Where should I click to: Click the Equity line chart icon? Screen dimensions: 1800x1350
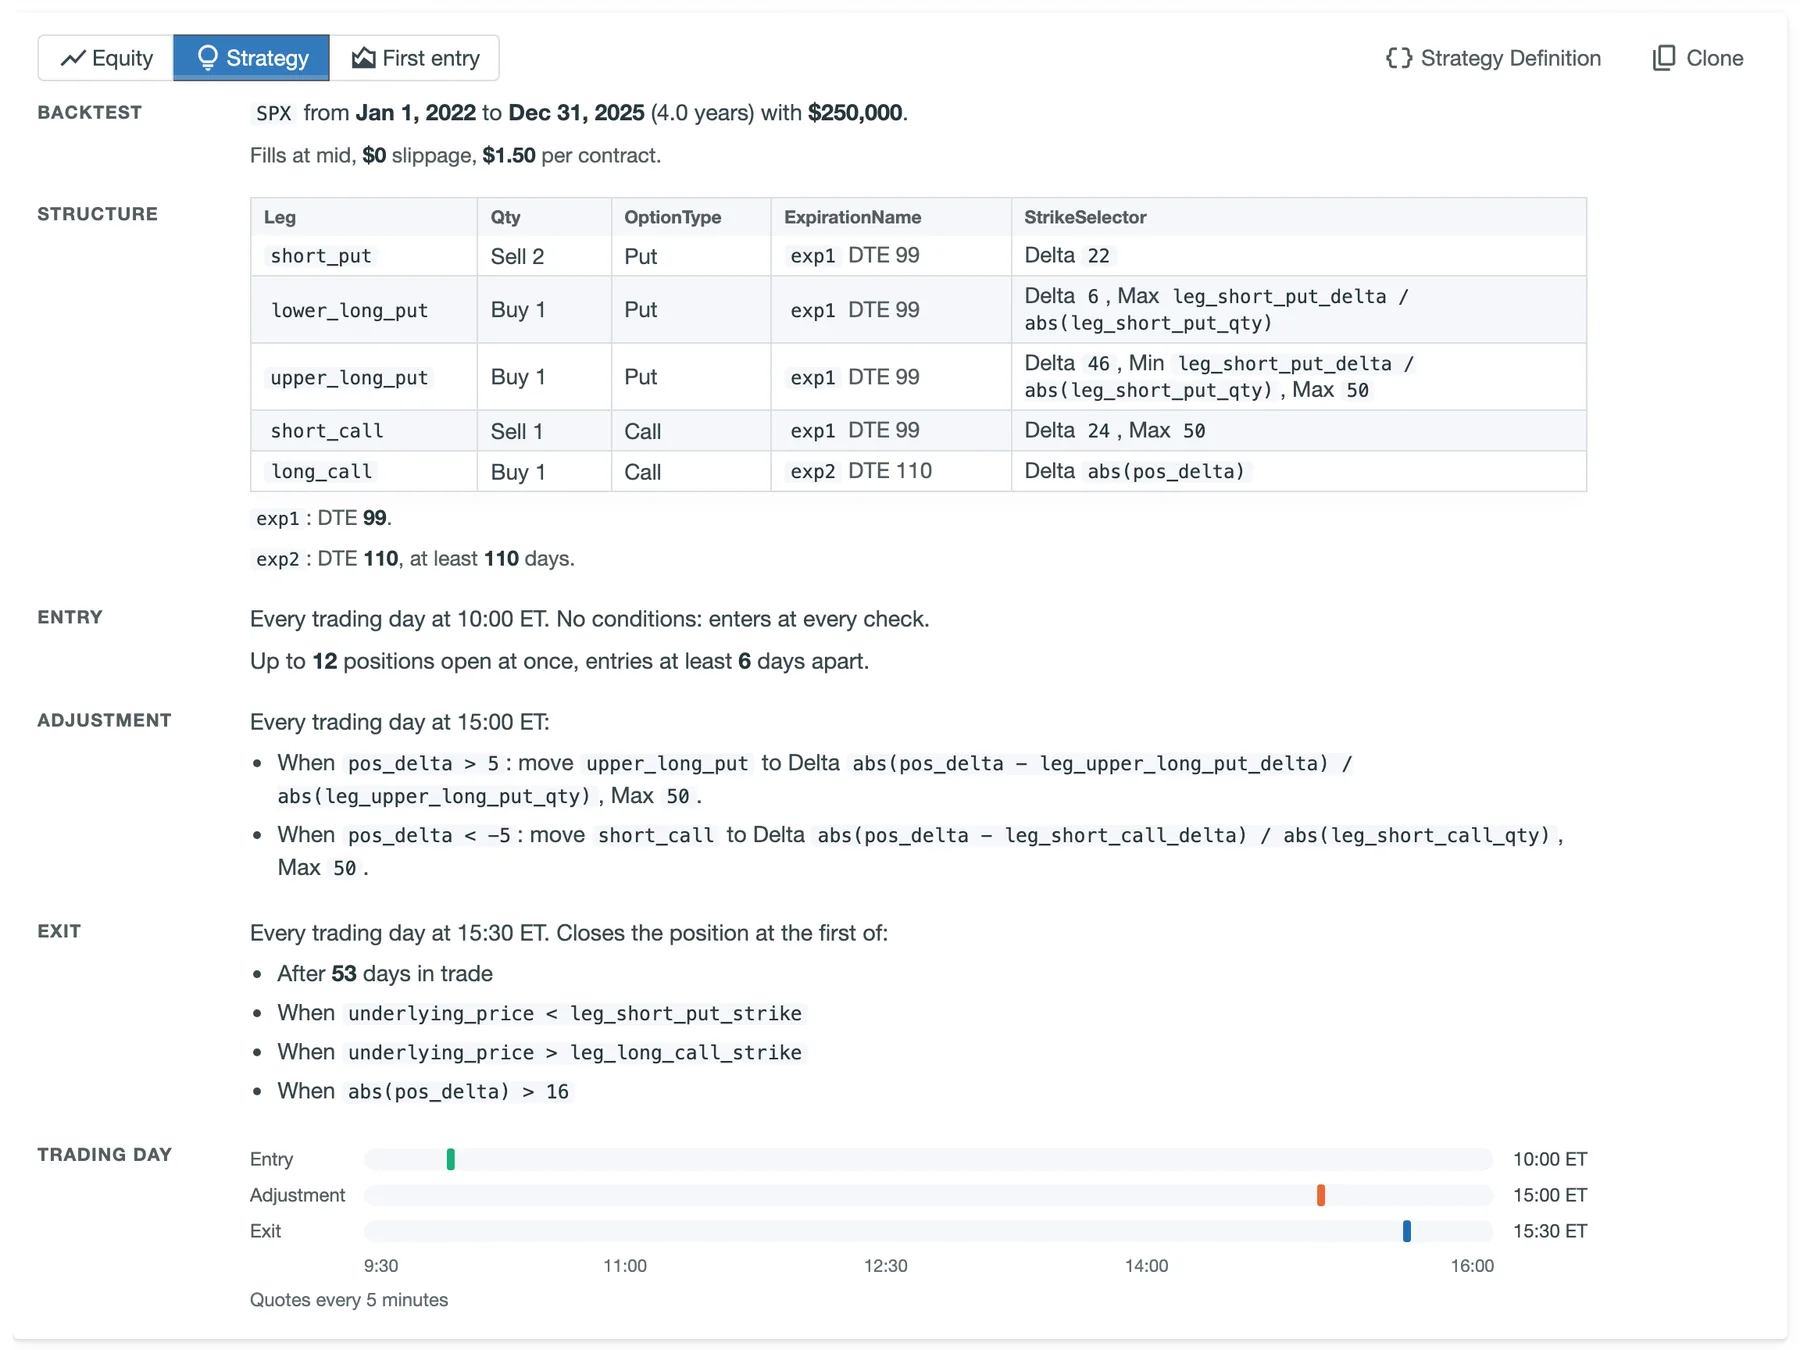[73, 58]
